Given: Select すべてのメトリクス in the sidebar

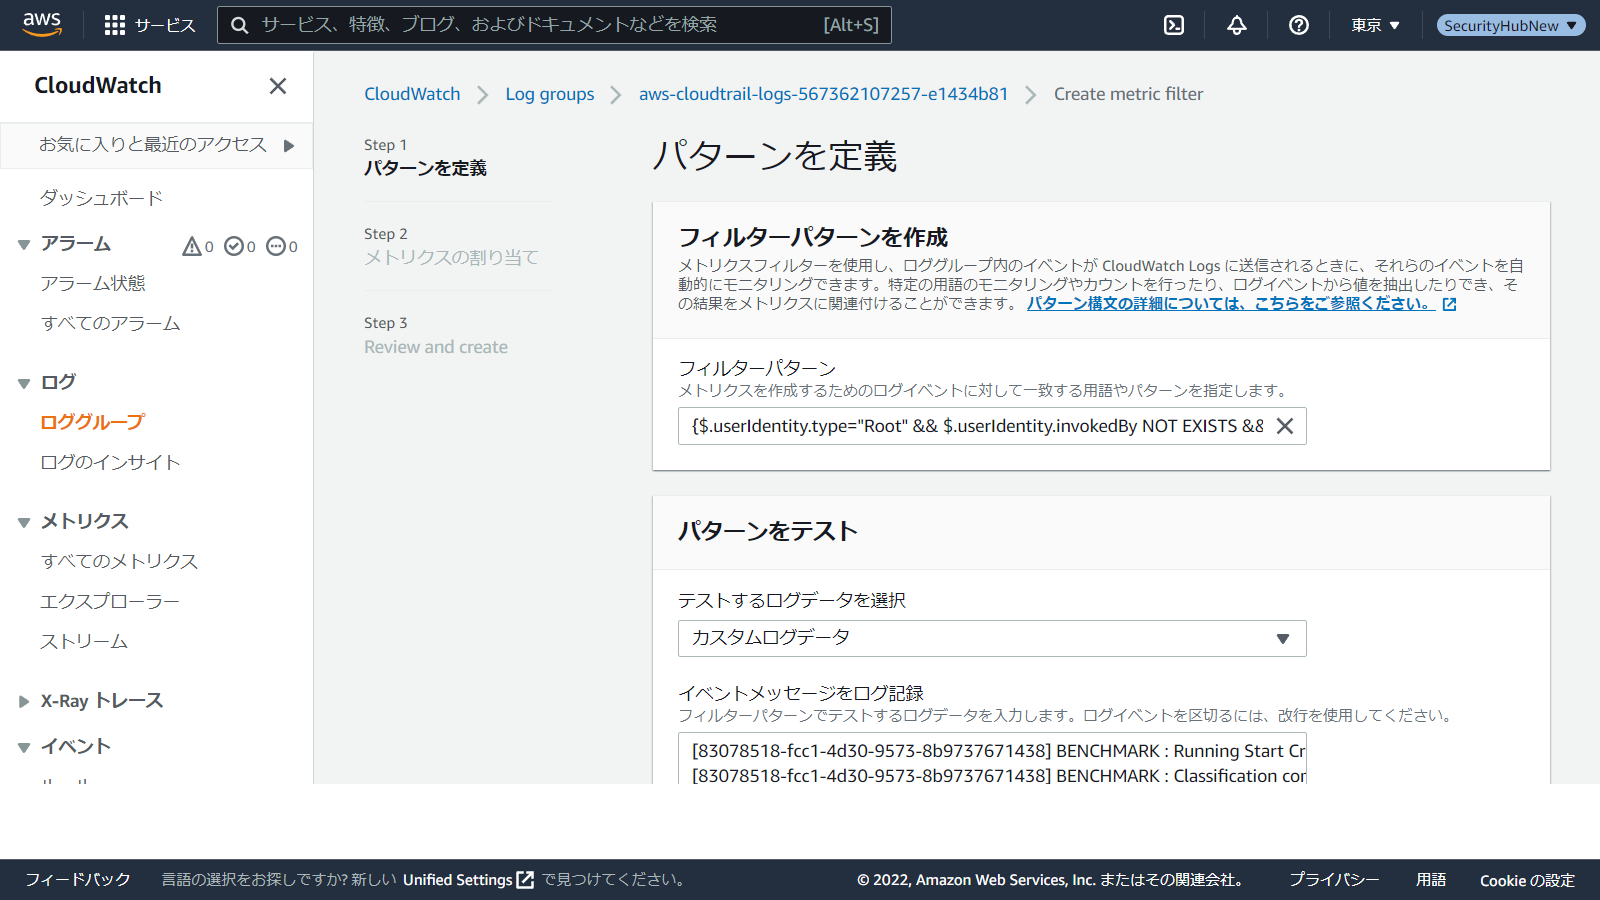Looking at the screenshot, I should pos(119,561).
